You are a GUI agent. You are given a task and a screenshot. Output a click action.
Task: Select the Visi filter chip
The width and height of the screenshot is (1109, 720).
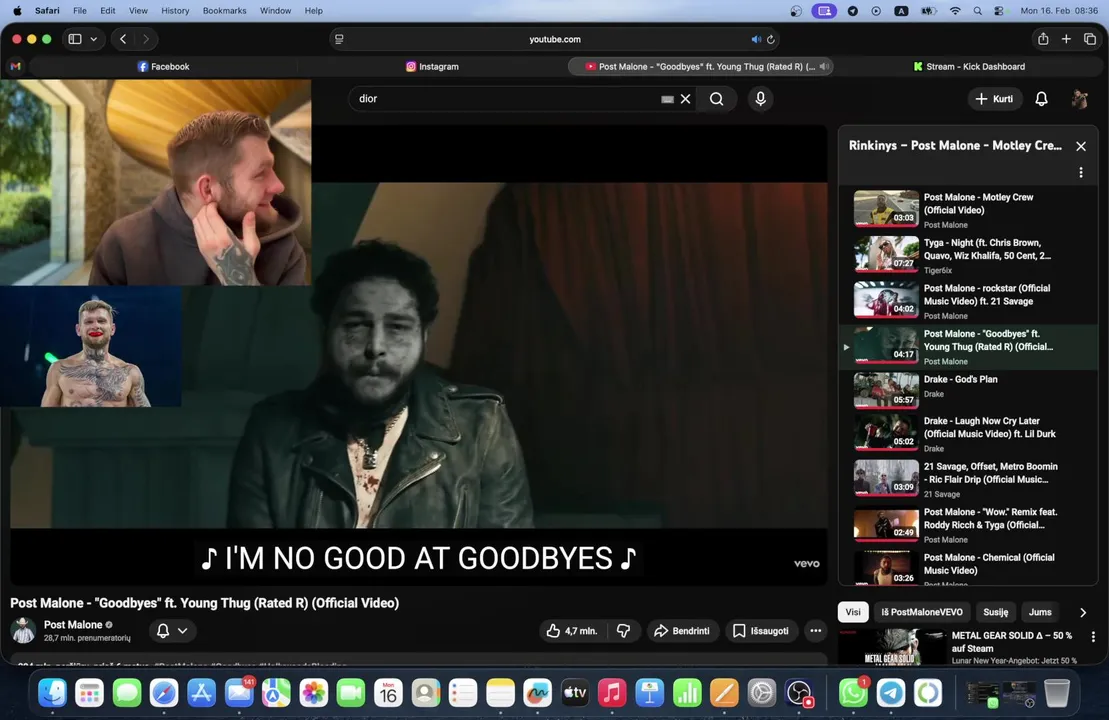point(853,612)
